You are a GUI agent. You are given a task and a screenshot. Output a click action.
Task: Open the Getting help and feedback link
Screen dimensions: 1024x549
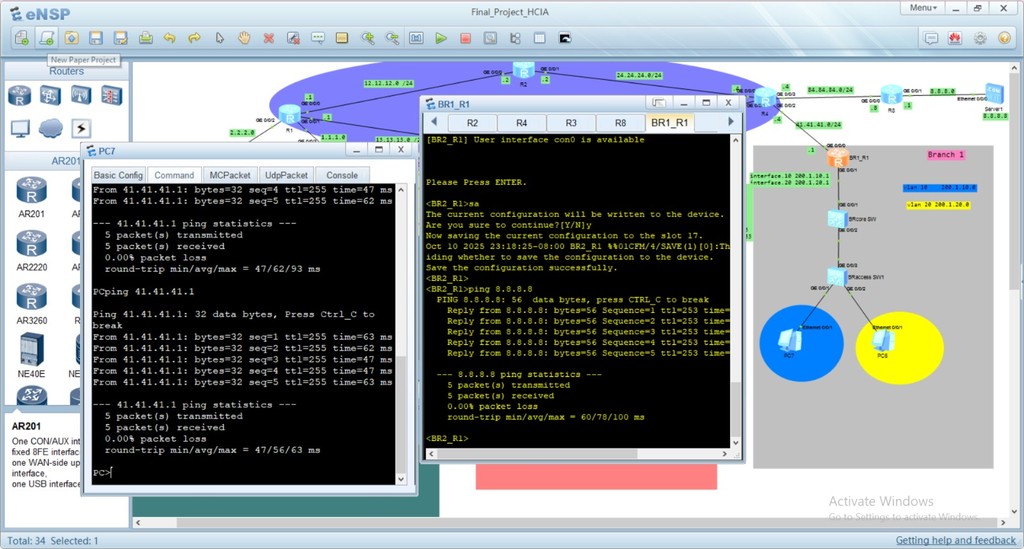955,540
